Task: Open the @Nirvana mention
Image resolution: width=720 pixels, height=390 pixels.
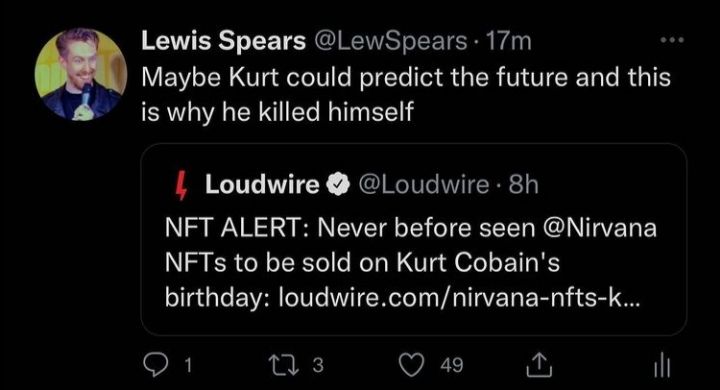Action: pos(600,228)
